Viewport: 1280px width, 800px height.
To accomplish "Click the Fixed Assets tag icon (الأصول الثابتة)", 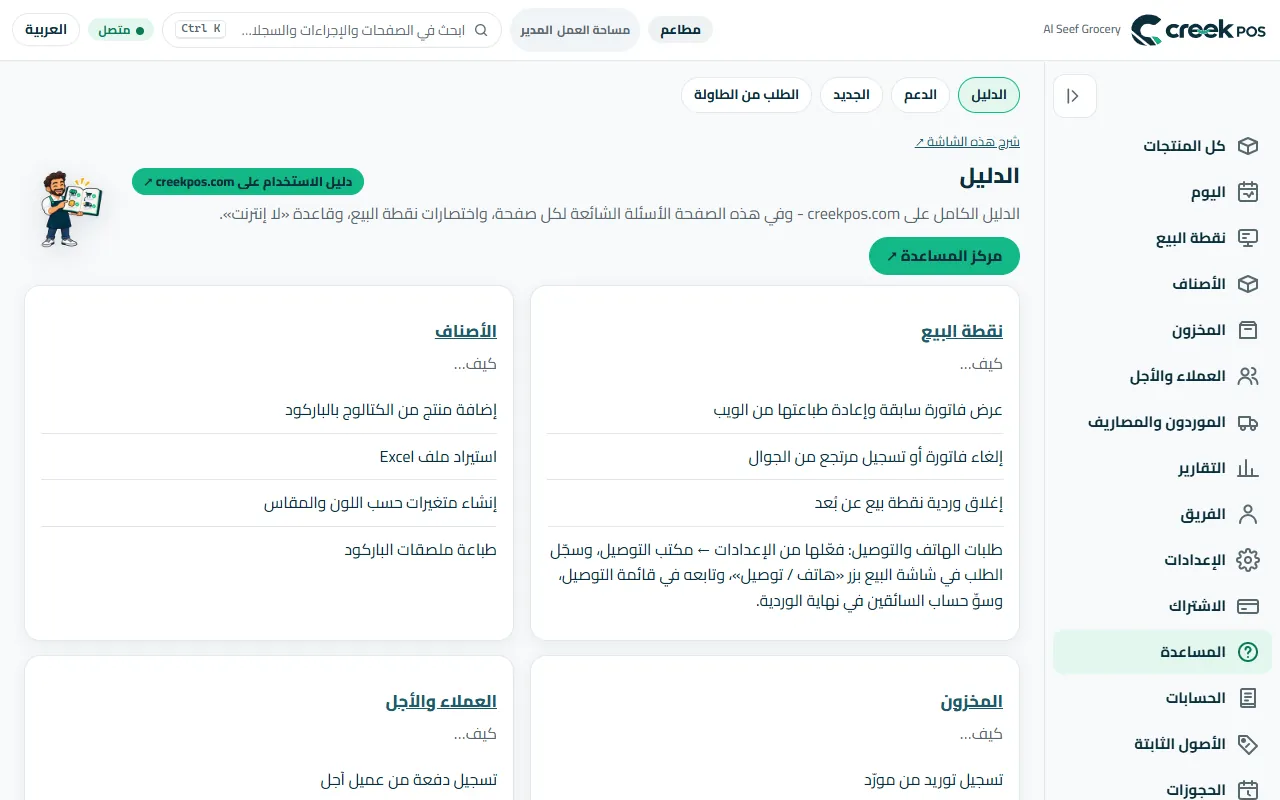I will (x=1247, y=744).
